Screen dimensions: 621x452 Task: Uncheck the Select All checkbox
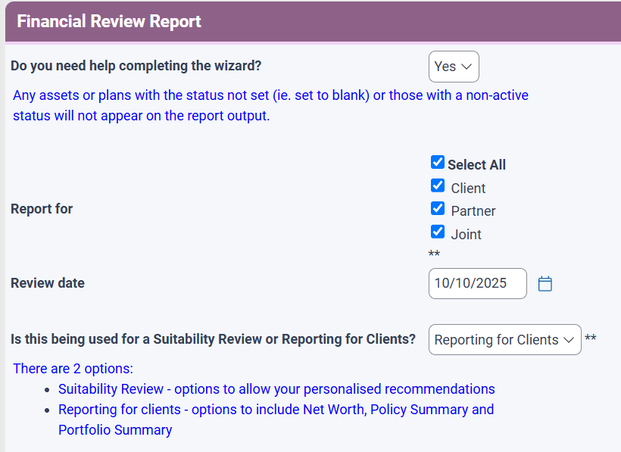(x=437, y=162)
